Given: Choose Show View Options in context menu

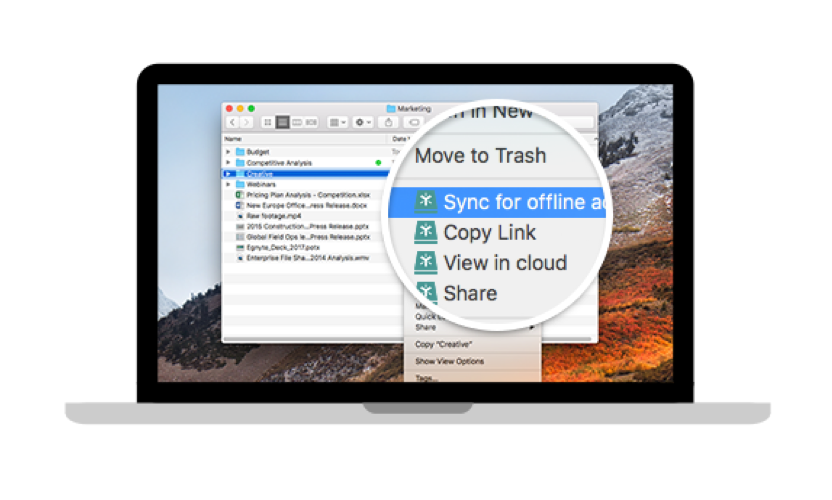Looking at the screenshot, I should point(449,361).
